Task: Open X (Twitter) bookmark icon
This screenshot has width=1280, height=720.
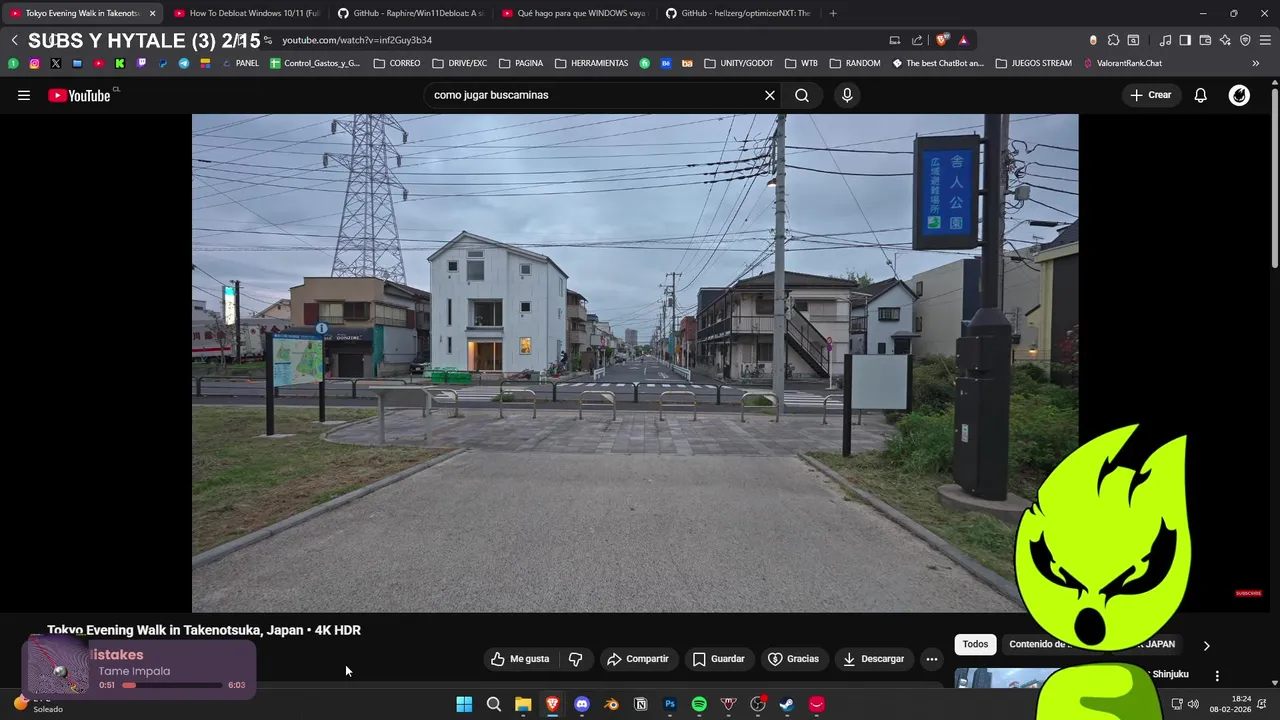Action: pyautogui.click(x=55, y=63)
